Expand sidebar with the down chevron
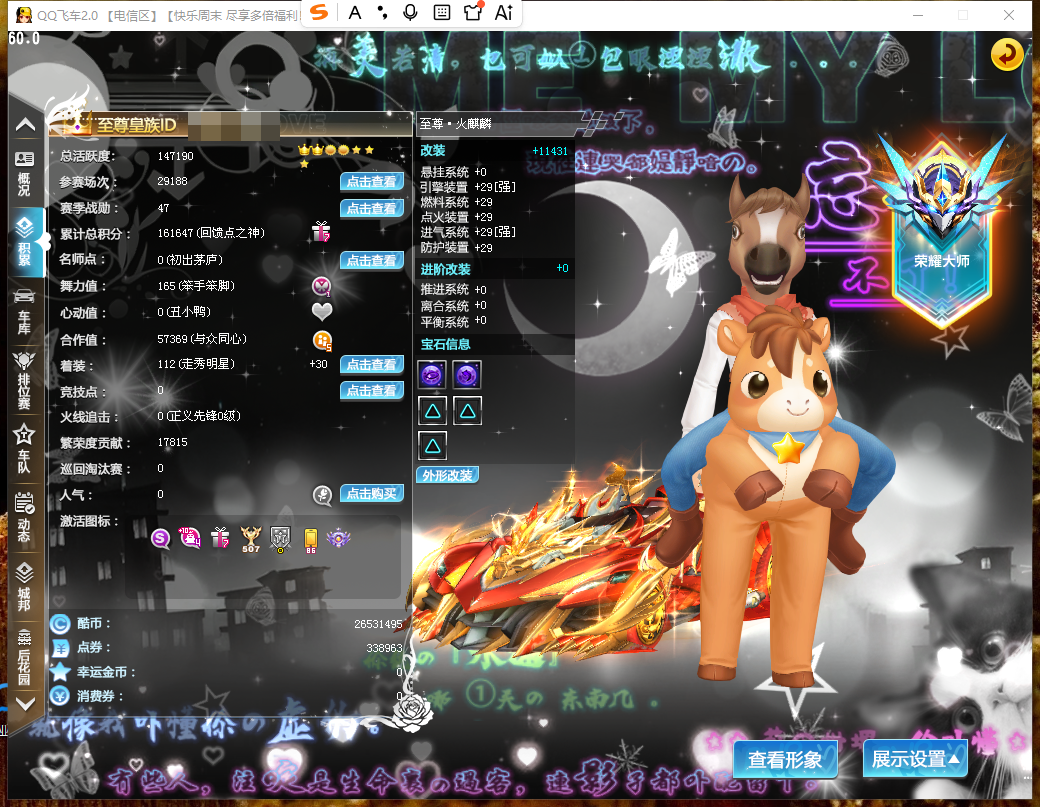1040x807 pixels. 25,704
